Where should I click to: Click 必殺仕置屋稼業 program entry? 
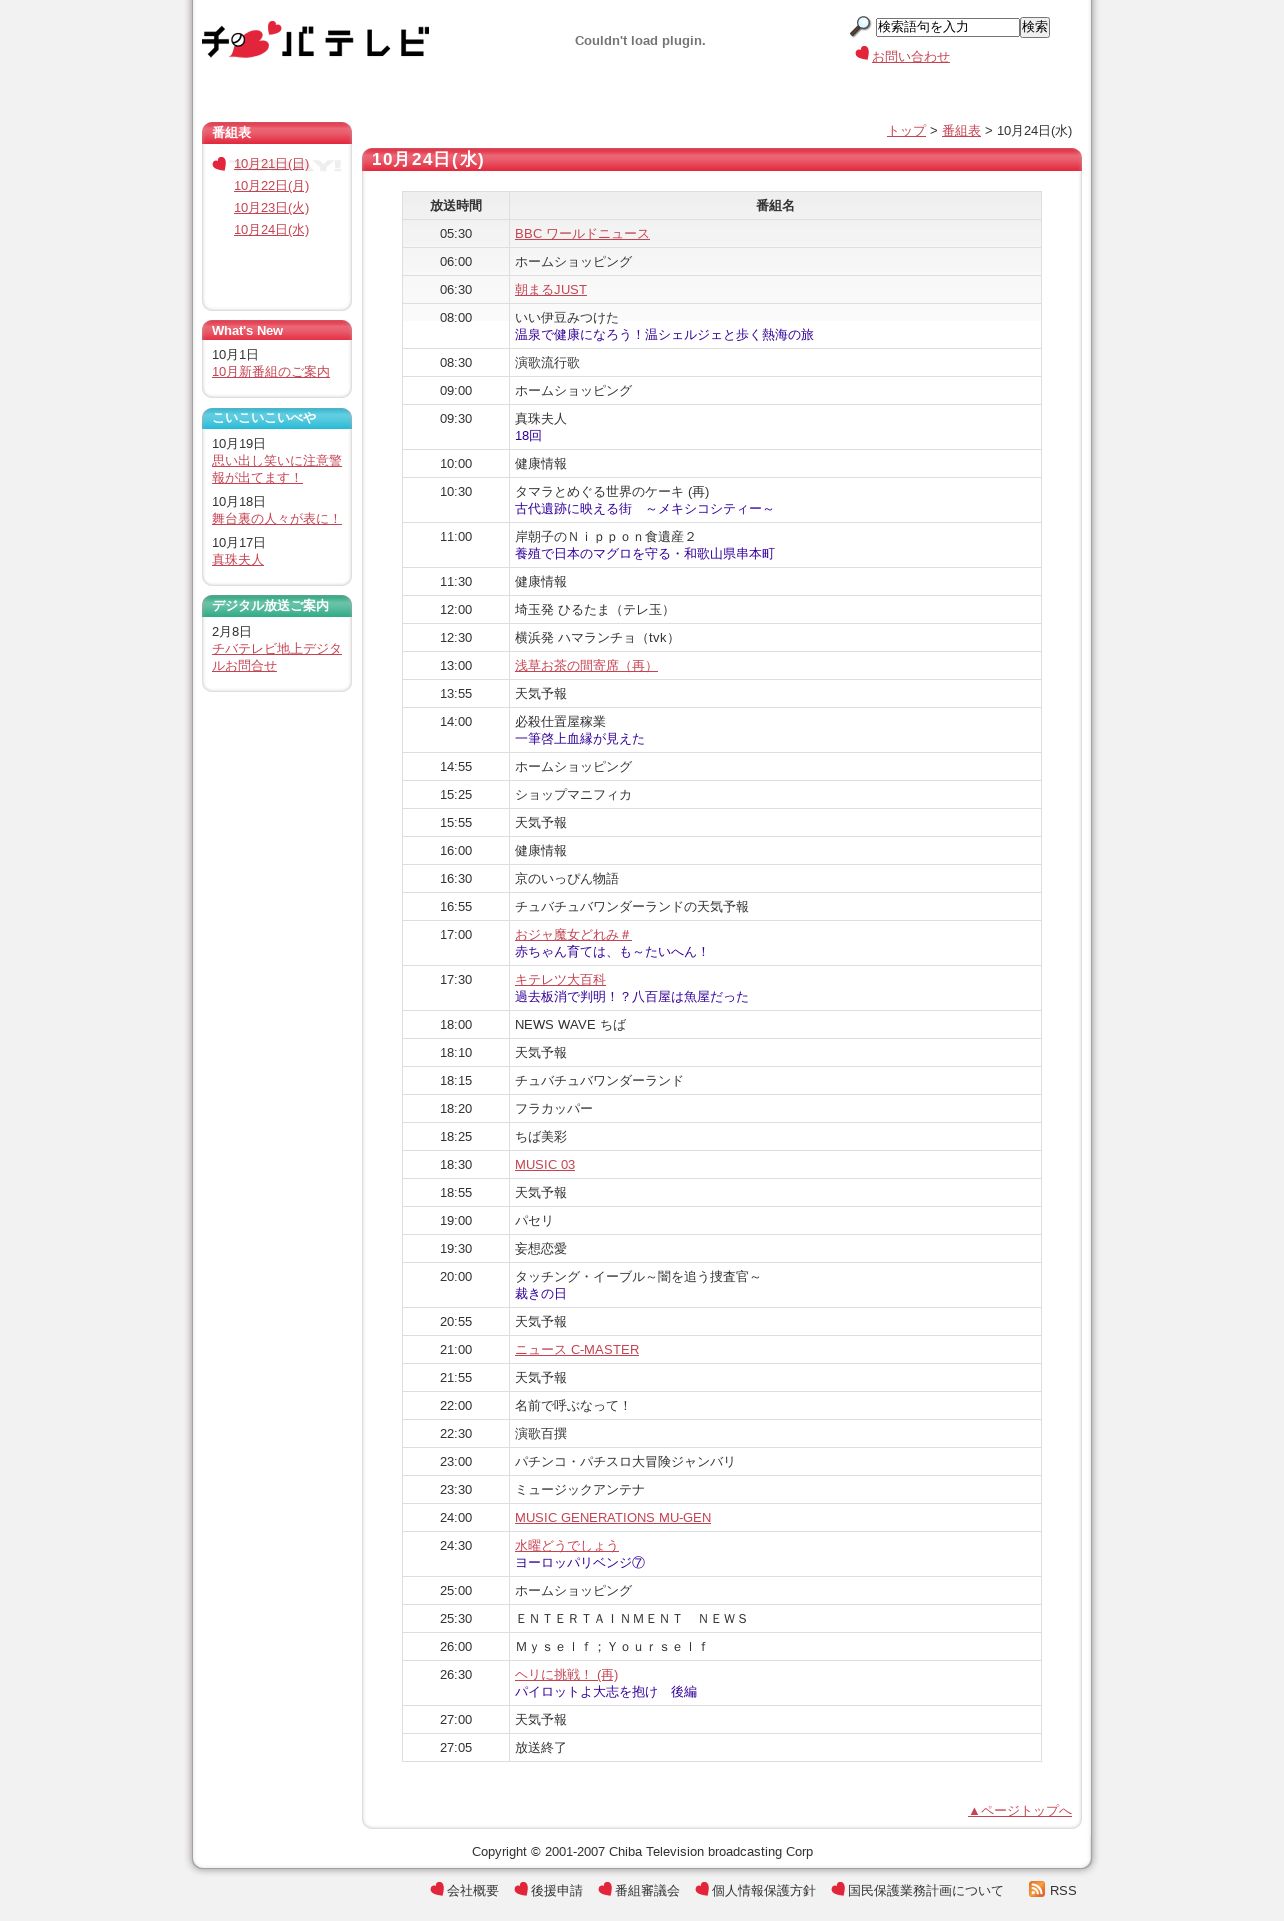[x=560, y=722]
